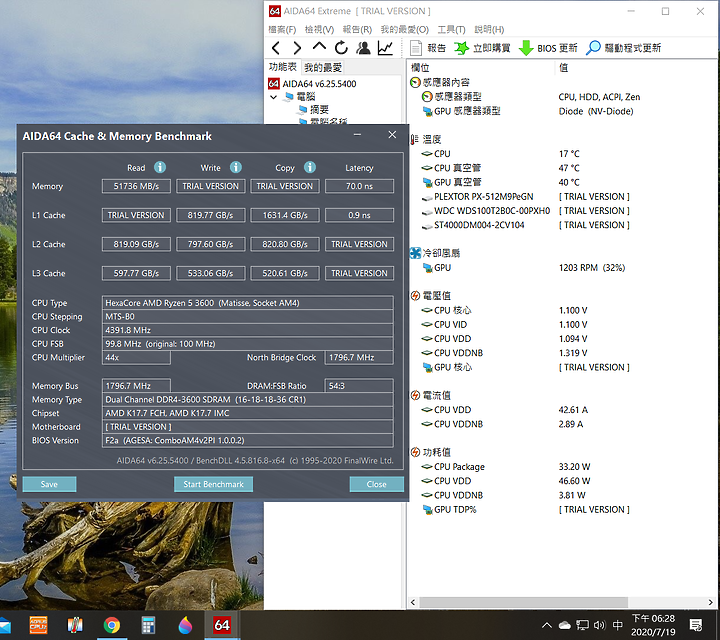Select the CPU VID voltage row
The image size is (720, 640).
coord(504,325)
